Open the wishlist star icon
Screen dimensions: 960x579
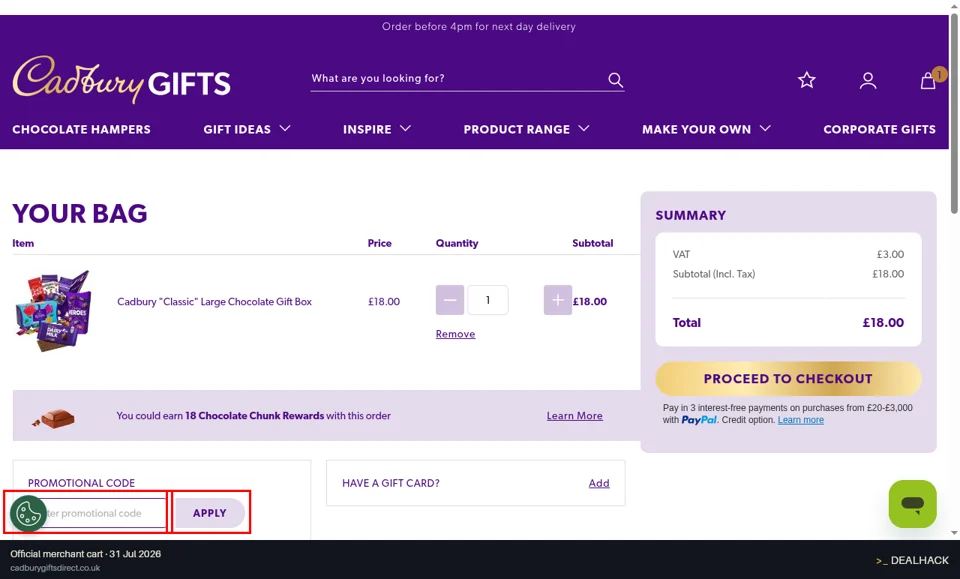point(807,80)
